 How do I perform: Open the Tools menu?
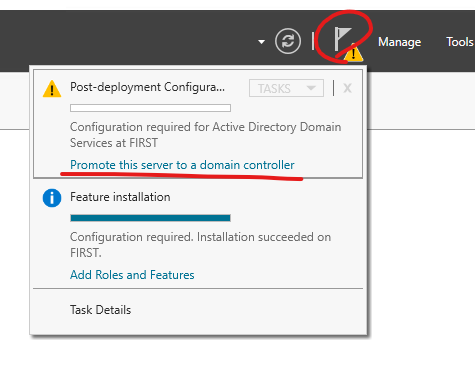pyautogui.click(x=460, y=42)
